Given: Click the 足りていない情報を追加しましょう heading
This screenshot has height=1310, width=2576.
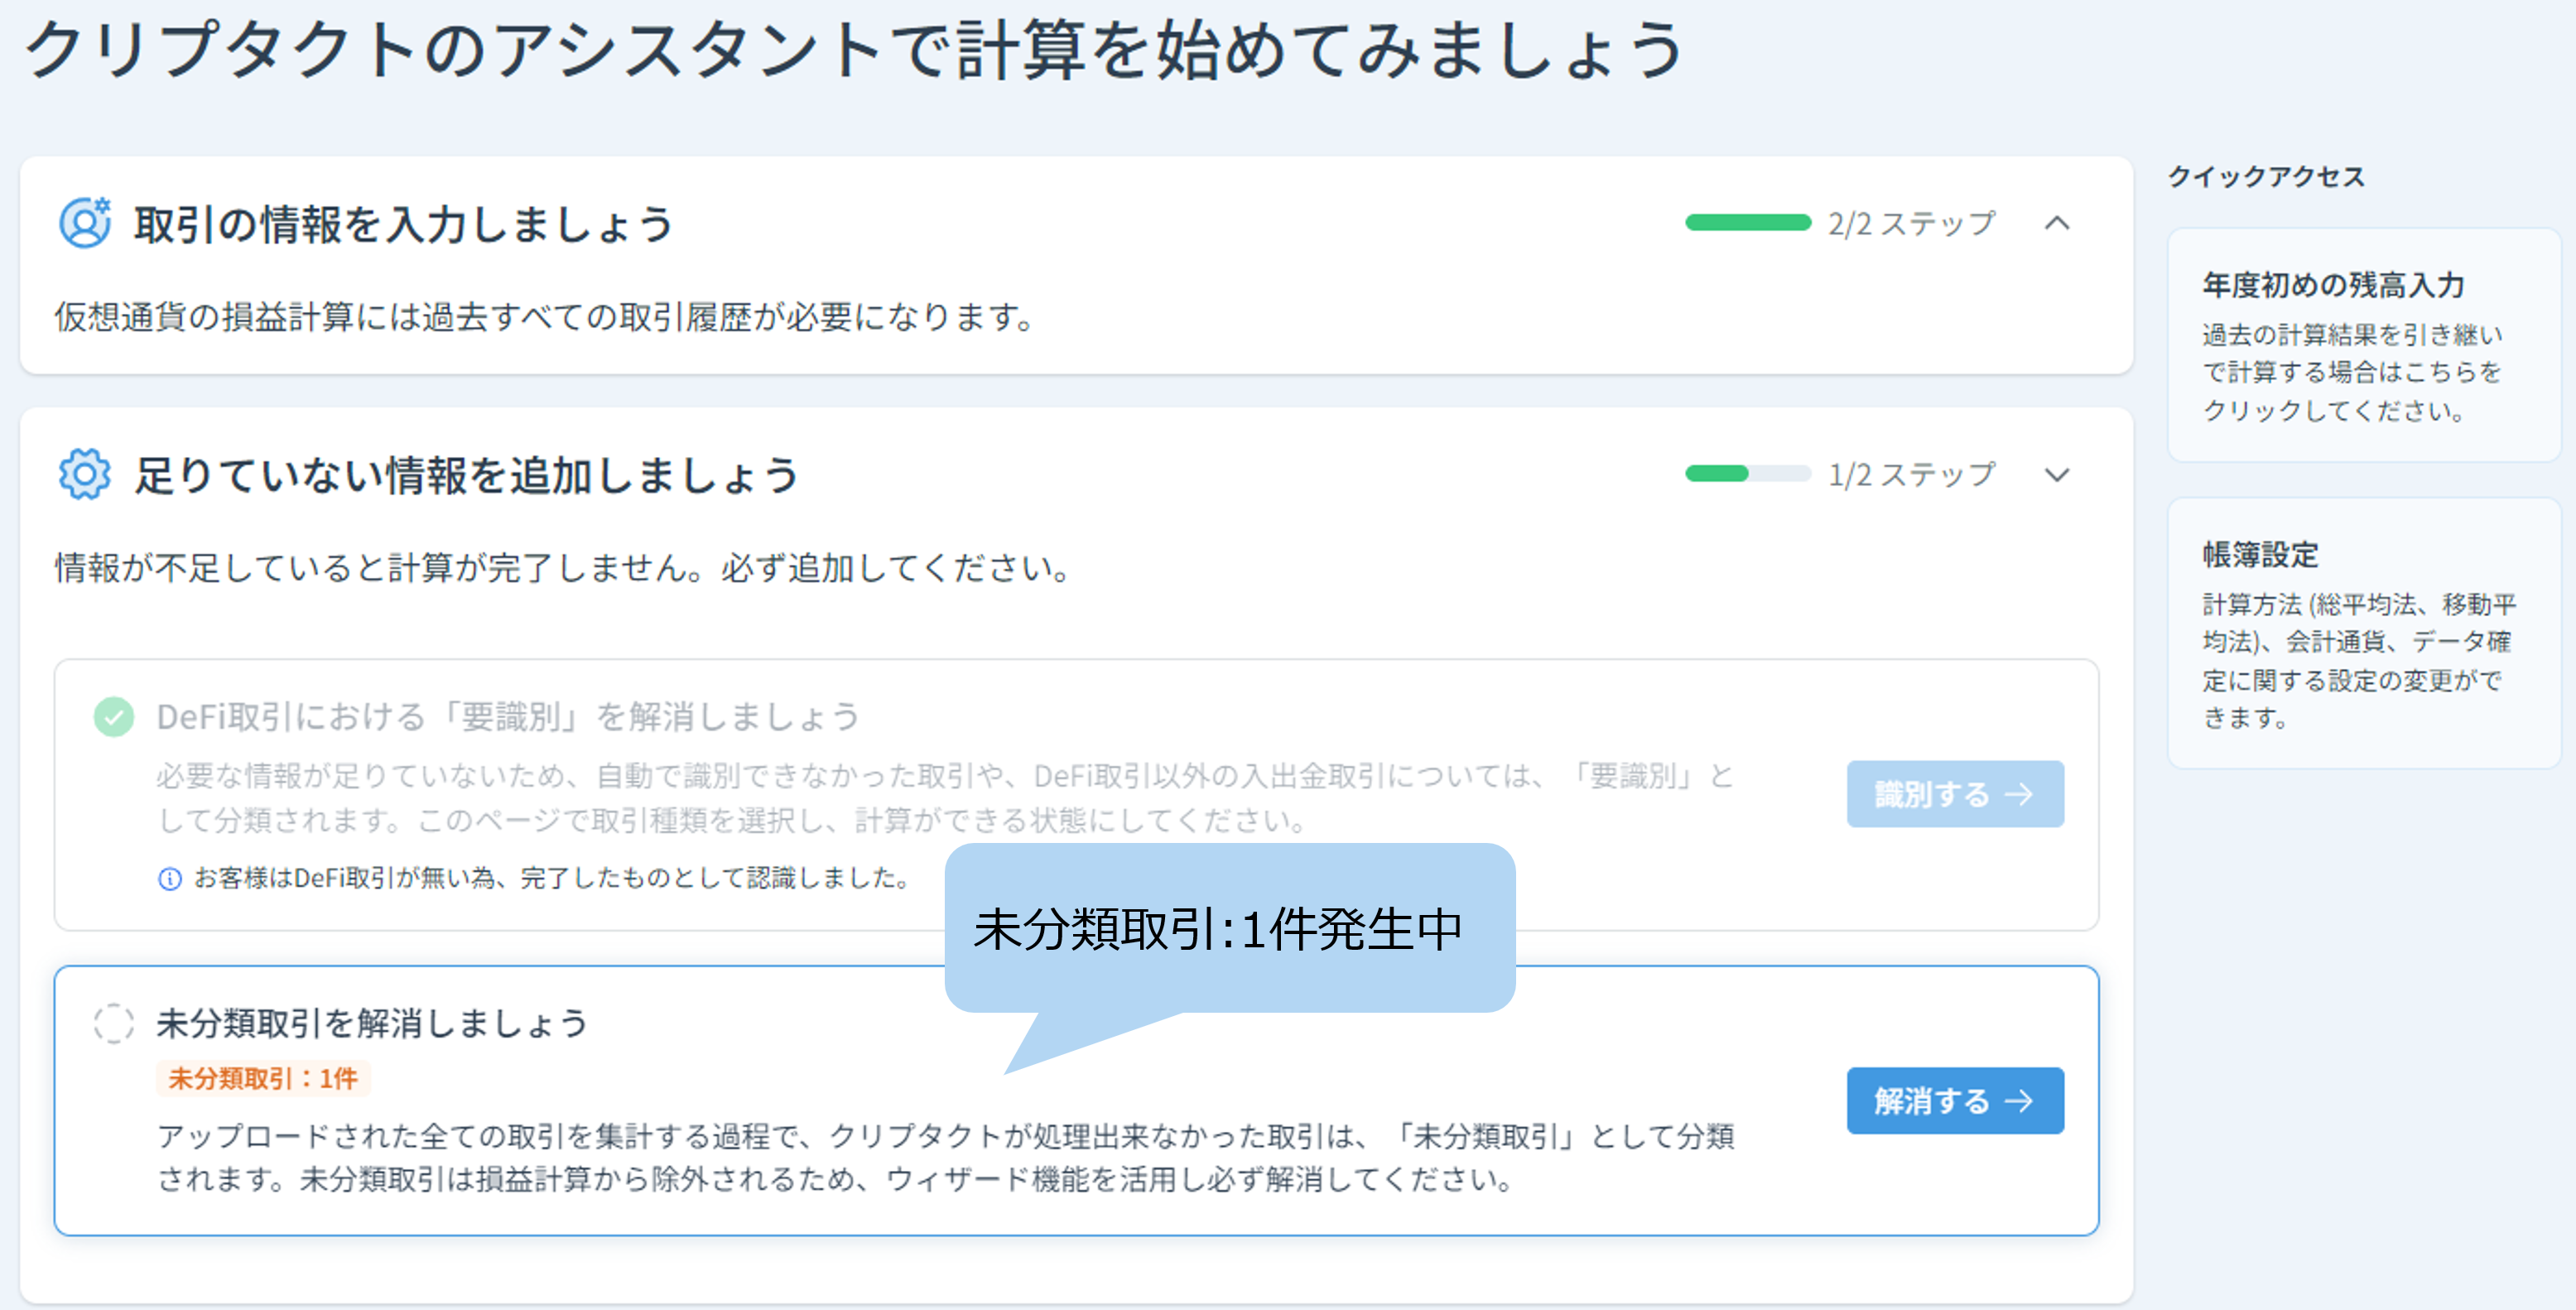Looking at the screenshot, I should (467, 475).
